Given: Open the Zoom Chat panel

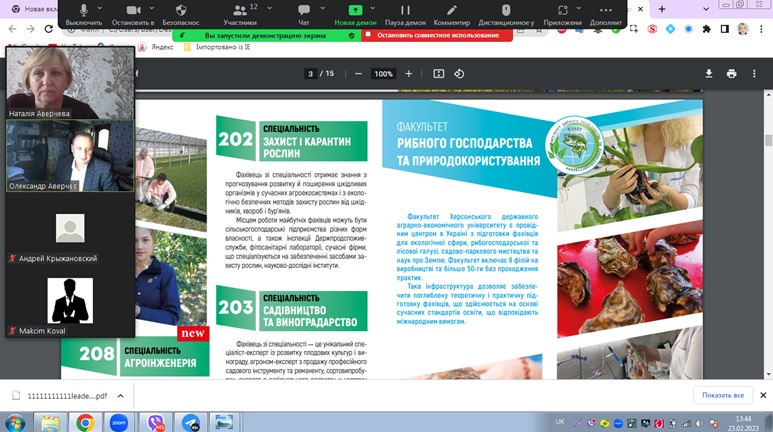Looking at the screenshot, I should pyautogui.click(x=304, y=14).
